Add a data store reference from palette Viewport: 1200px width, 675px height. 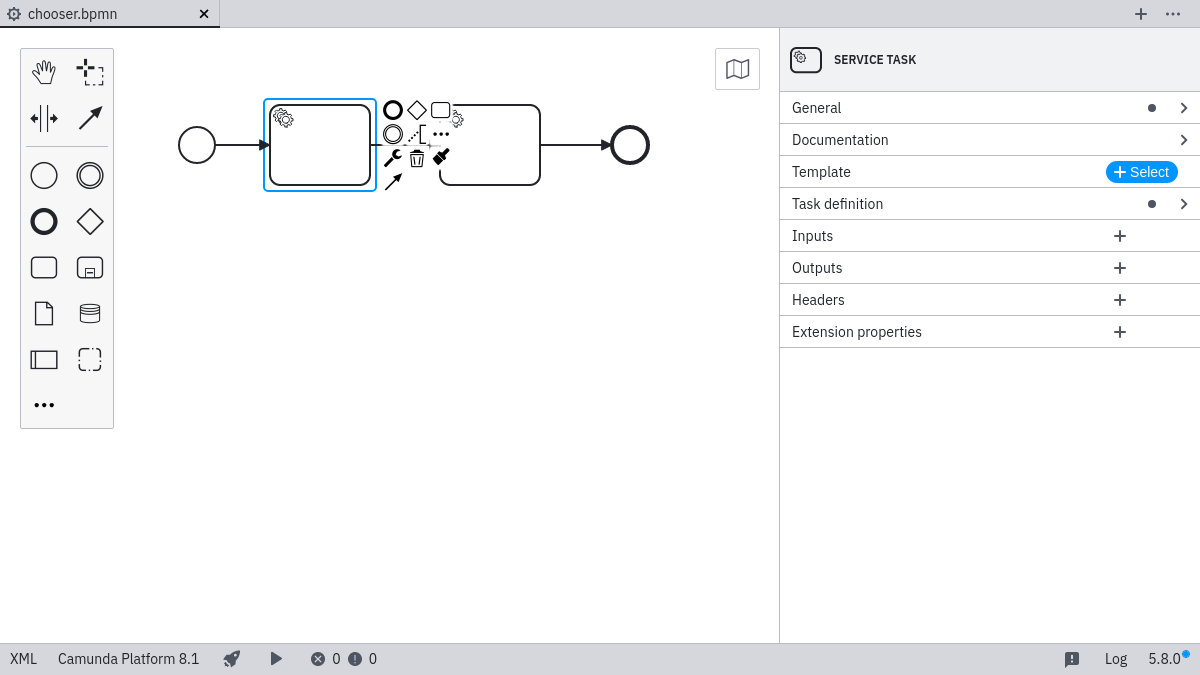90,314
